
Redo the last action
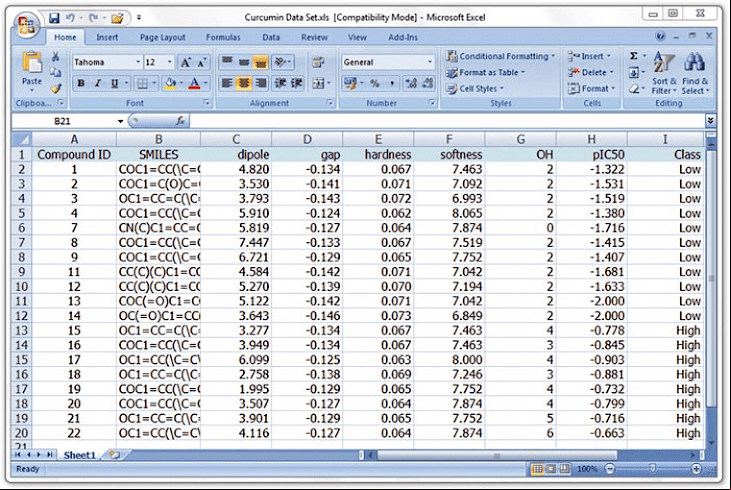(94, 18)
